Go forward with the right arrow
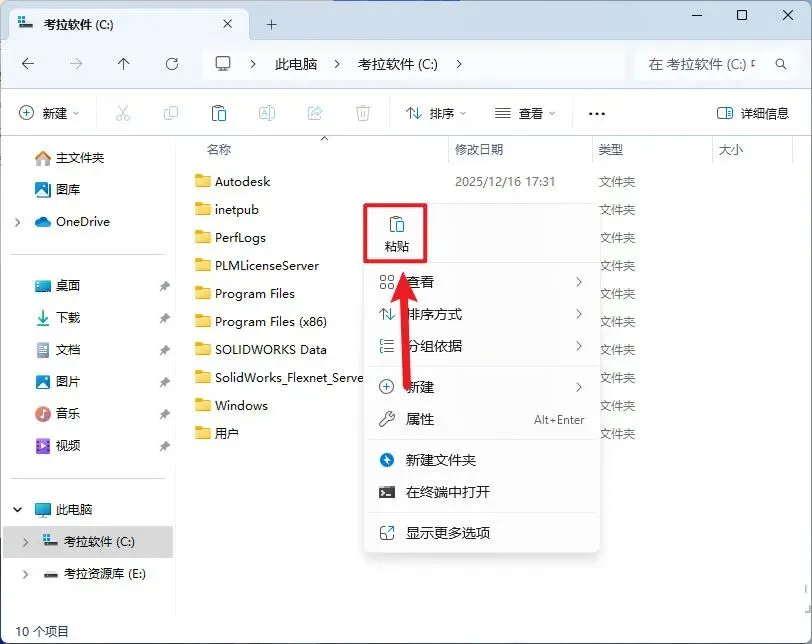This screenshot has width=812, height=644. click(x=76, y=64)
